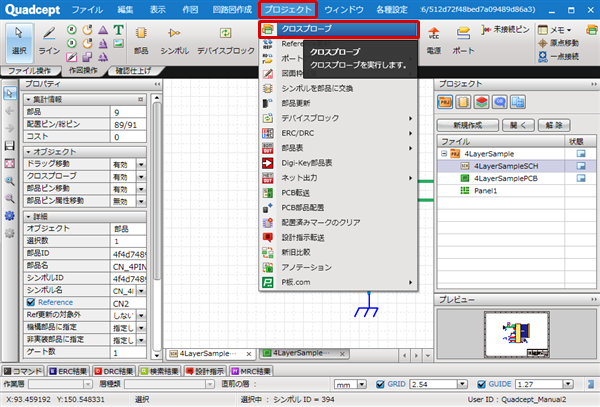Toggle the GRID checkbox
This screenshot has width=600, height=407.
tap(380, 384)
